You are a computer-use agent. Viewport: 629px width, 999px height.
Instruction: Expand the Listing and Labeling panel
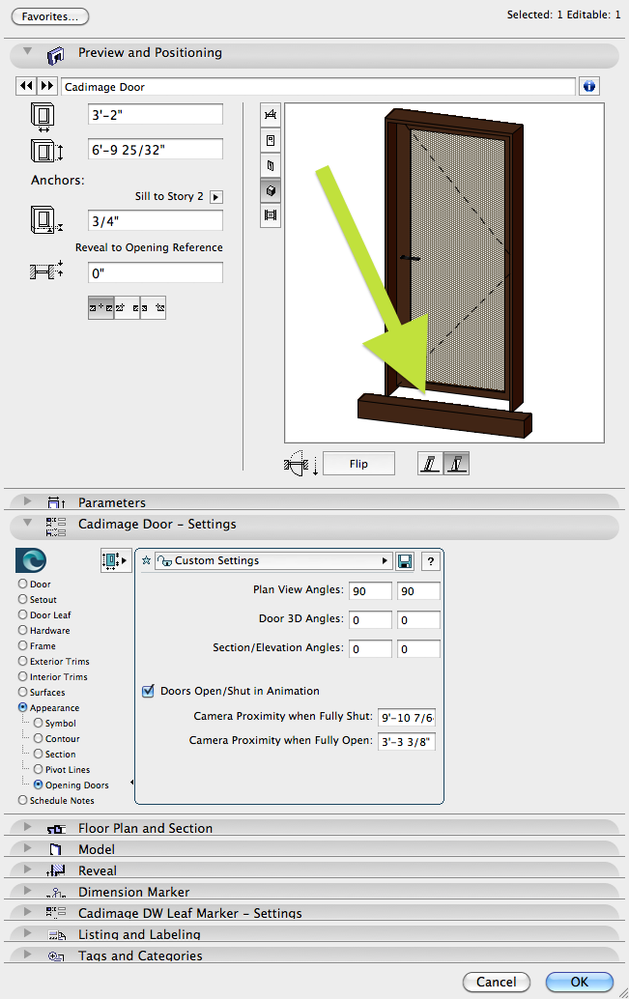coord(27,933)
